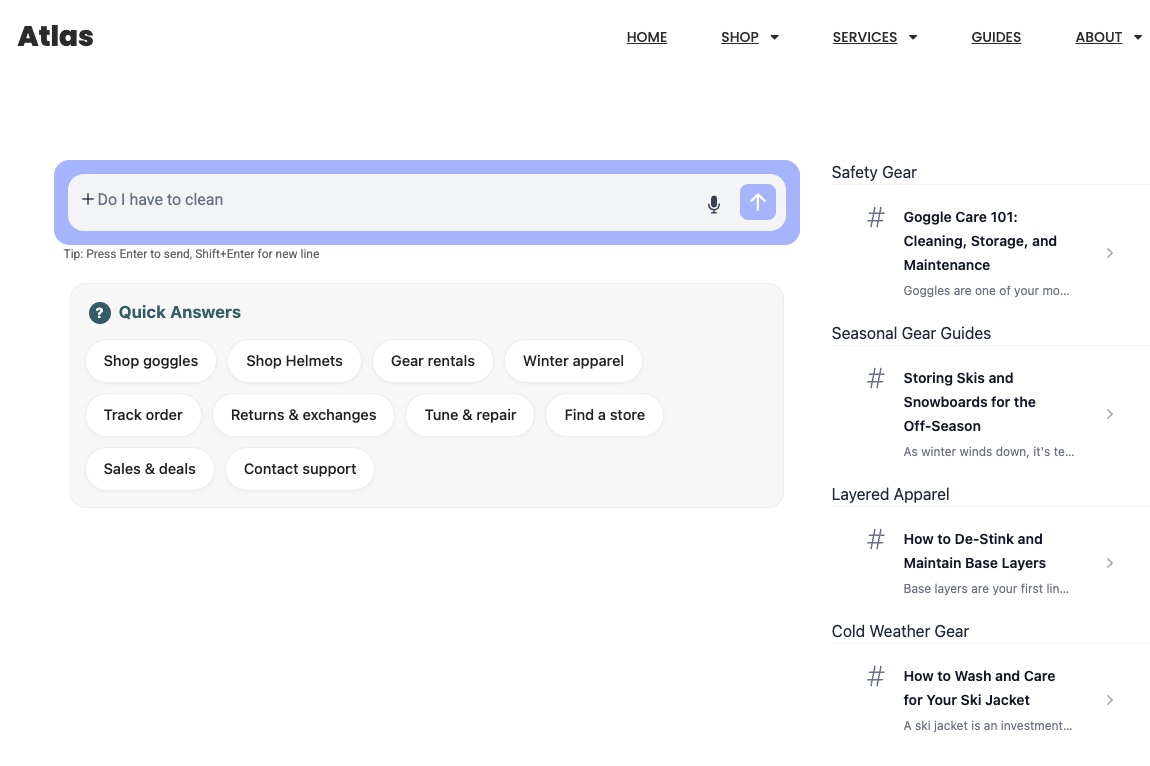1150x766 pixels.
Task: Navigate to the HOME menu item
Action: 646,37
